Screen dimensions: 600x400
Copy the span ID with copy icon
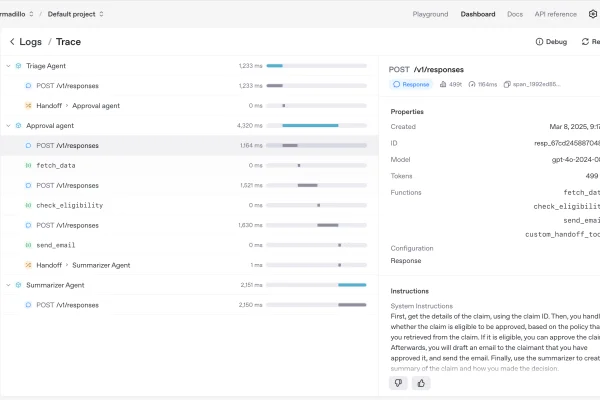point(507,84)
